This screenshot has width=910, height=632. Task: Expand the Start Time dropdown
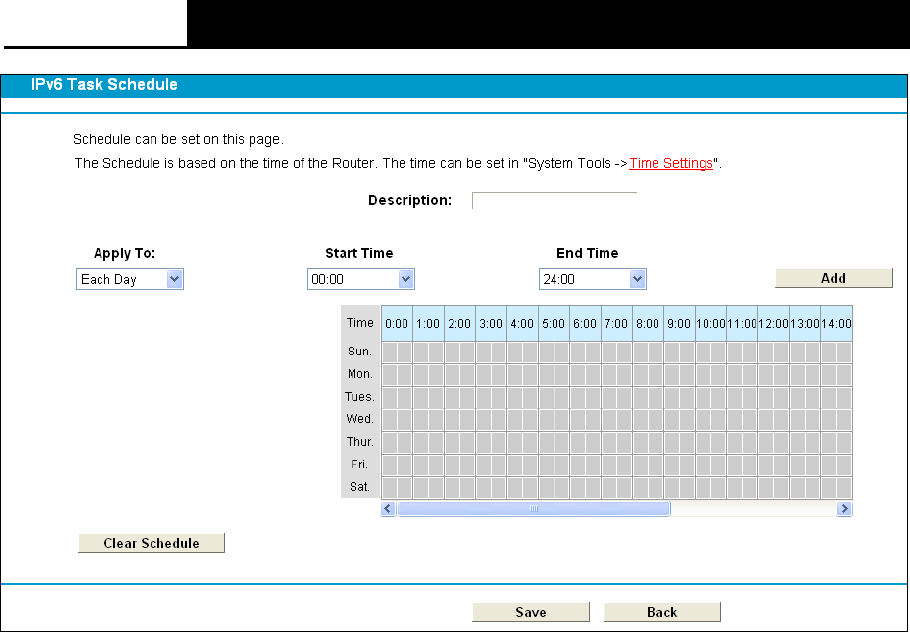[x=360, y=280]
